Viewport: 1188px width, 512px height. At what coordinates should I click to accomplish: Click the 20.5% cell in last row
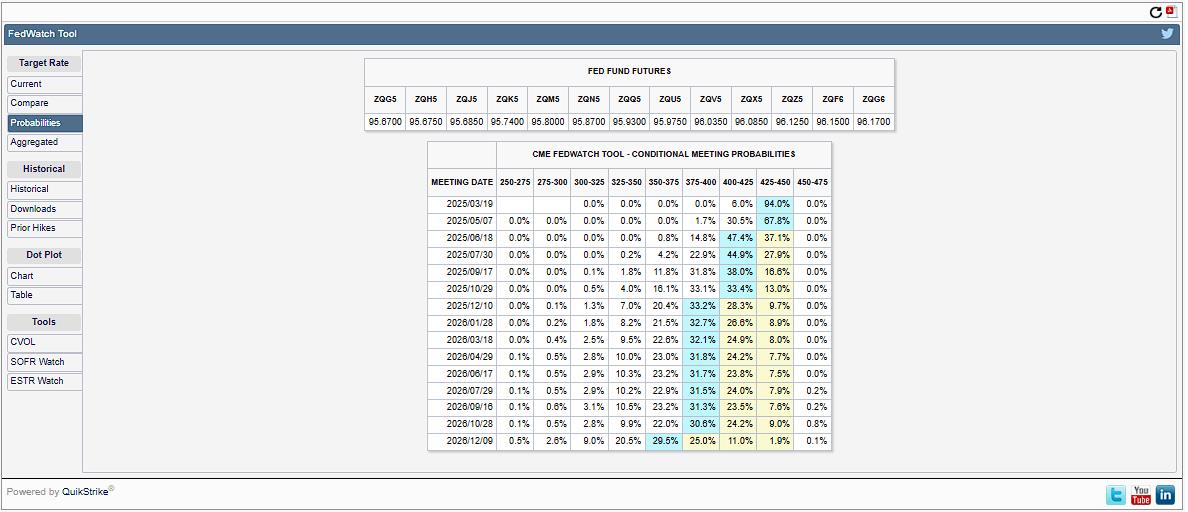click(x=627, y=441)
